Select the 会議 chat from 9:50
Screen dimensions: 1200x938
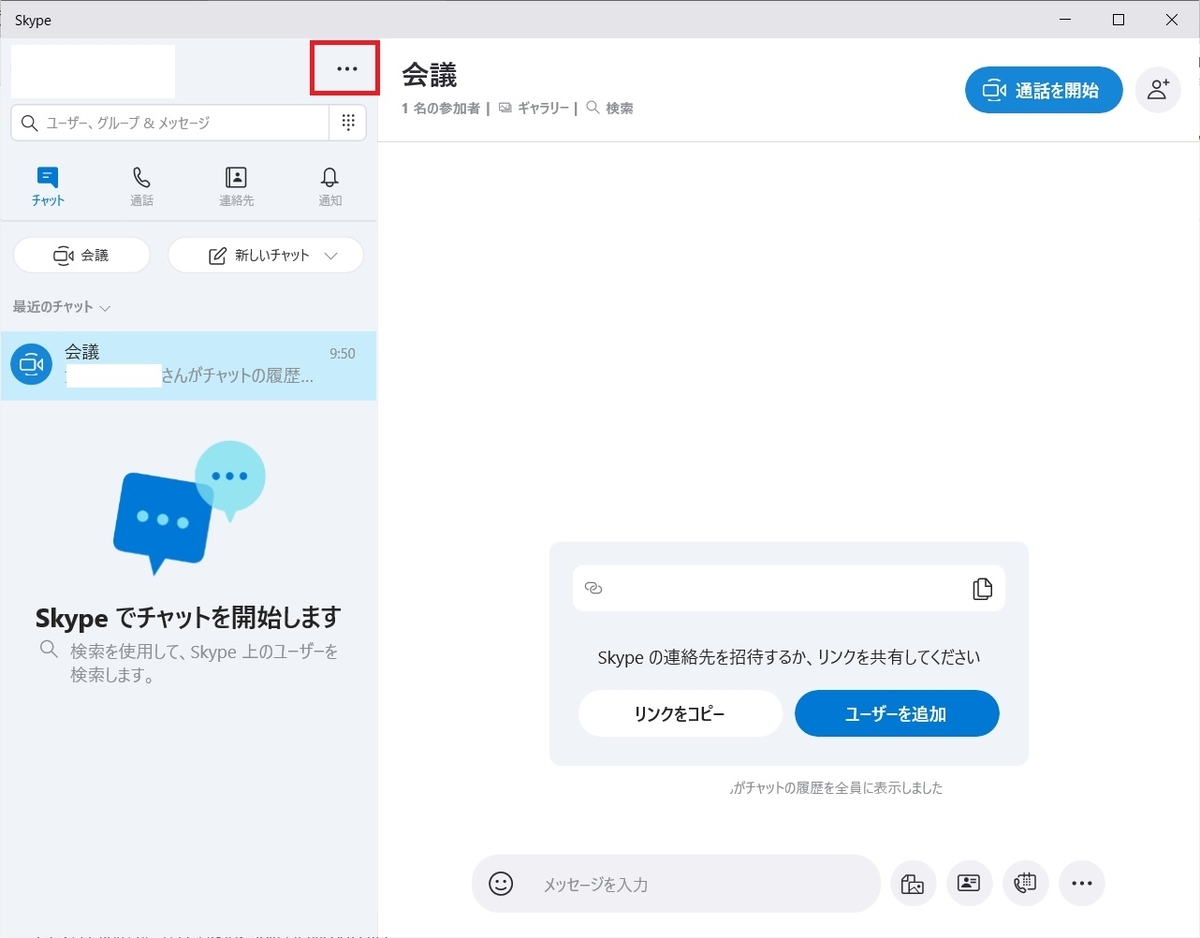pos(188,365)
